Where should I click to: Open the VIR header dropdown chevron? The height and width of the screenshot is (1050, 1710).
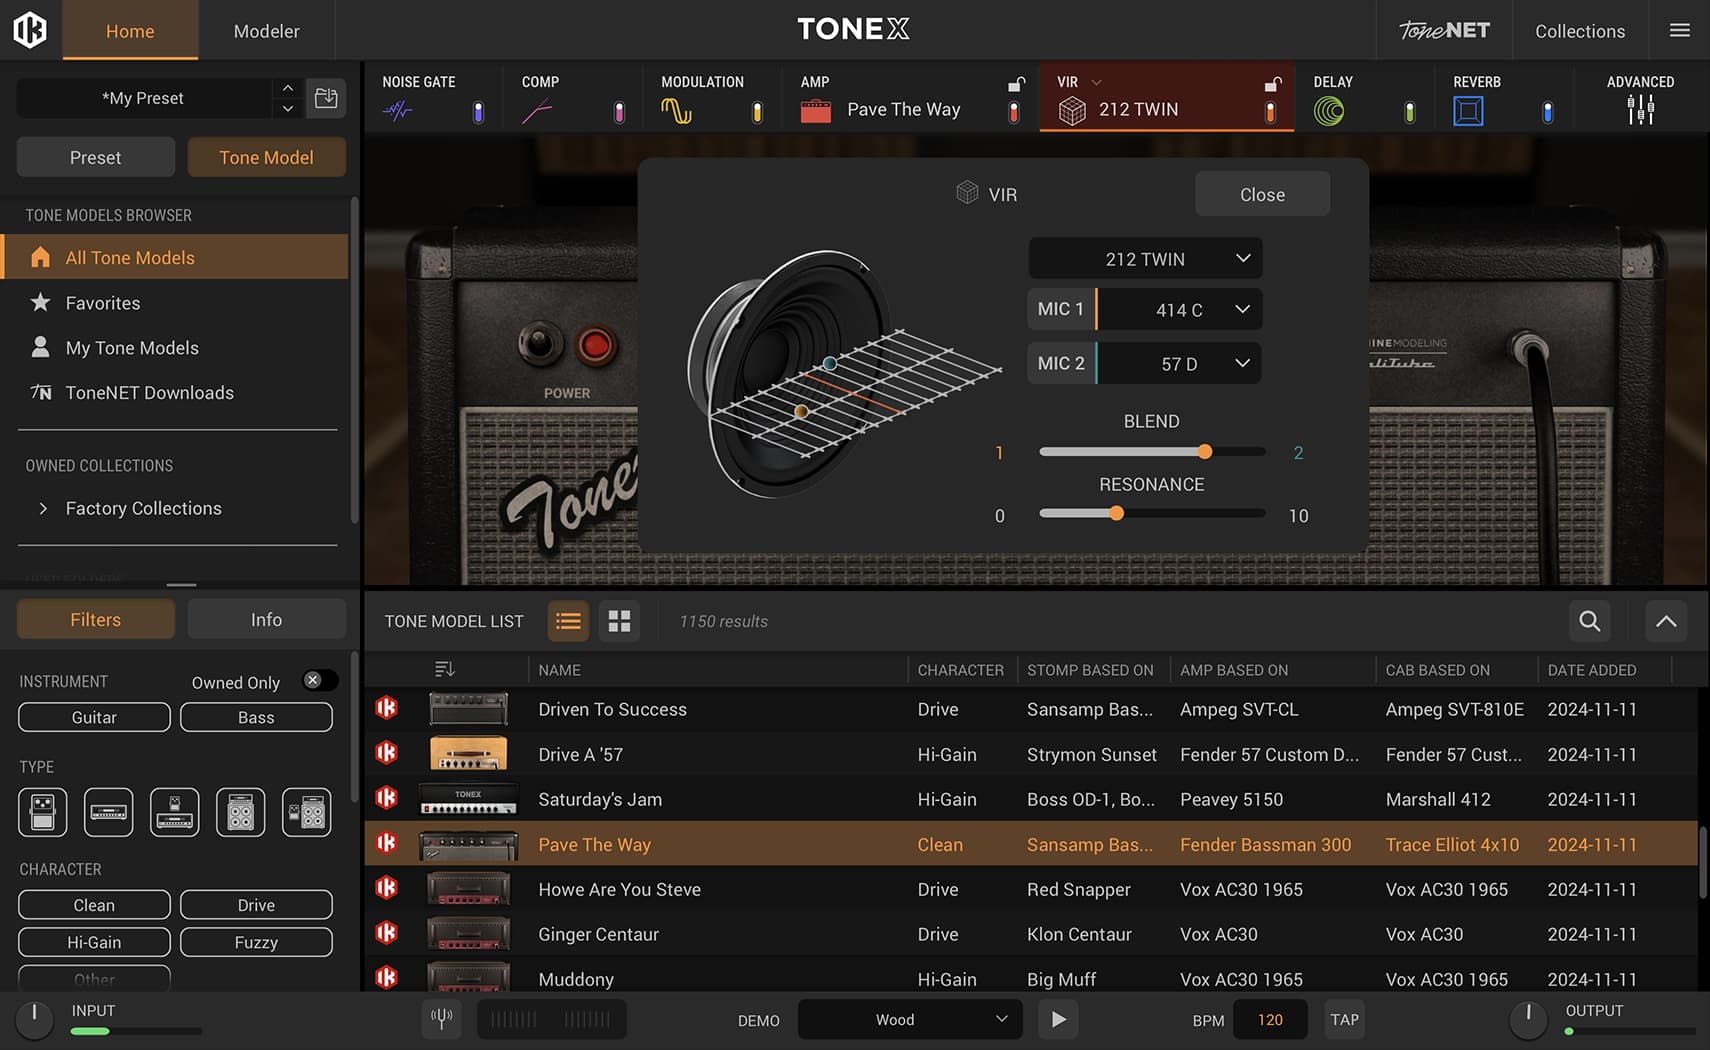tap(1096, 82)
